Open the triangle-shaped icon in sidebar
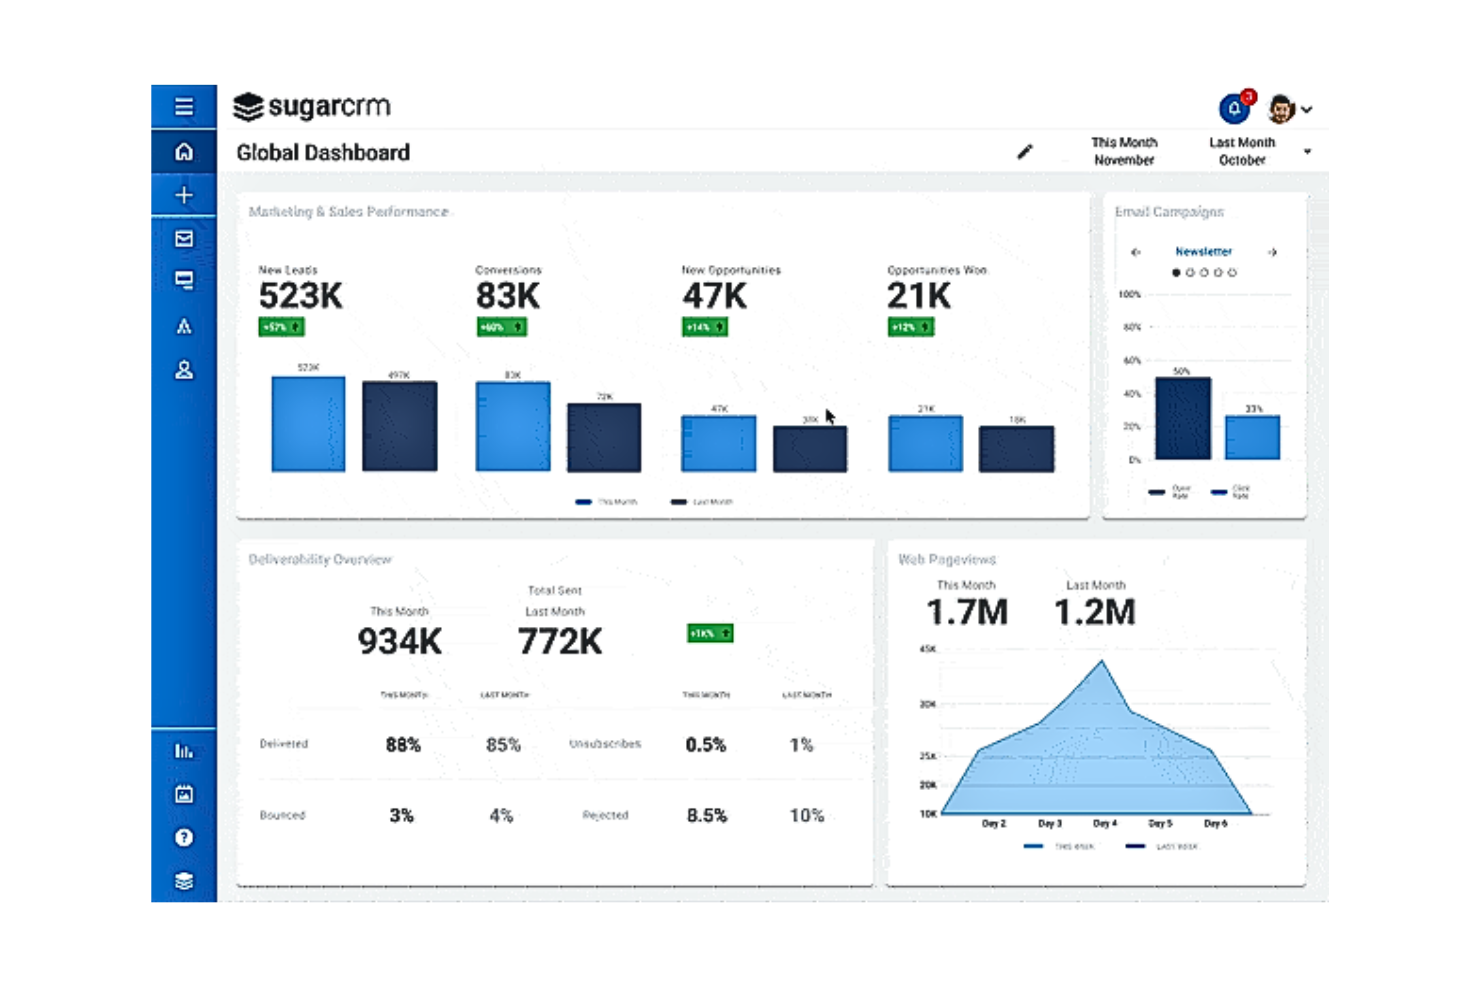 click(184, 326)
